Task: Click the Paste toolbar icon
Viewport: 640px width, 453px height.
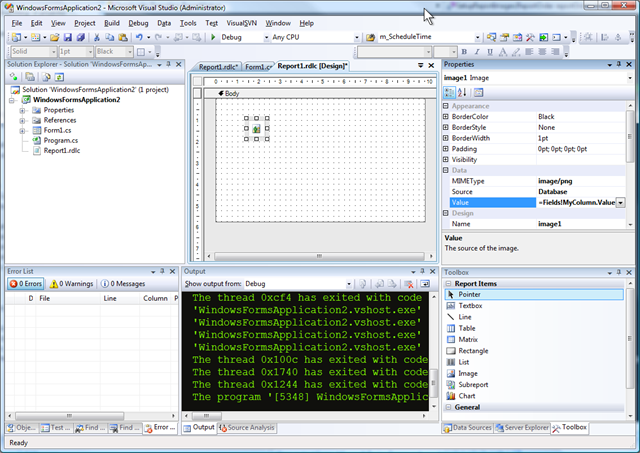Action: tap(122, 38)
